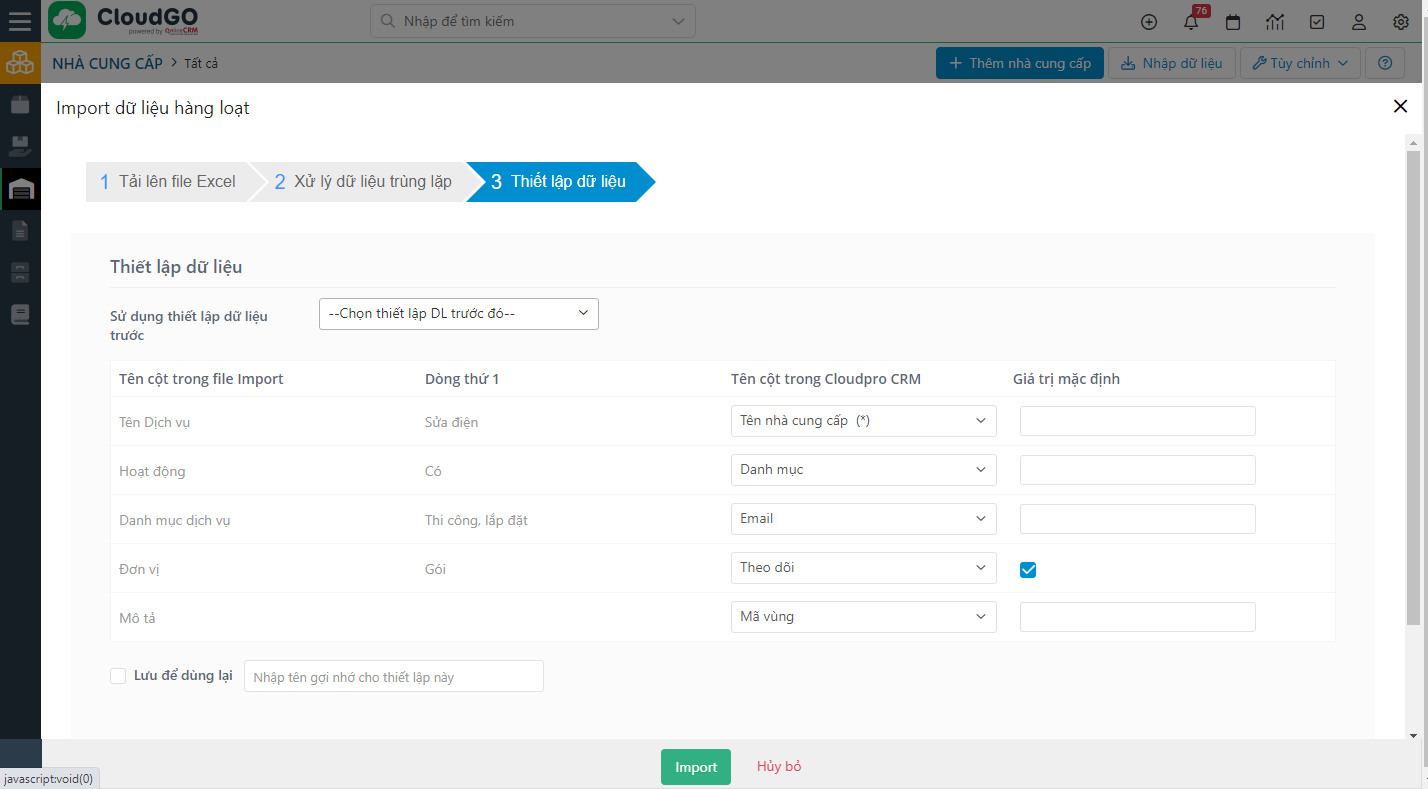Click the quick create plus icon
This screenshot has width=1428, height=789.
click(1149, 22)
